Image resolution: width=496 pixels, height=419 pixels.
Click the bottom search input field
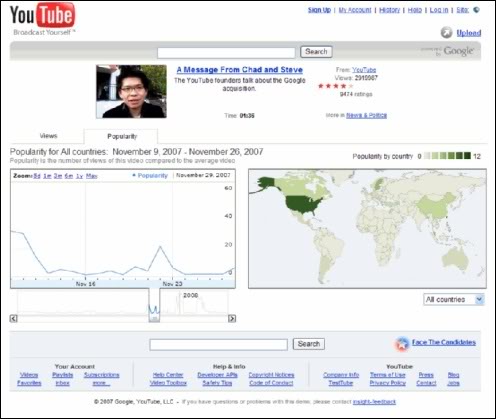tap(219, 345)
